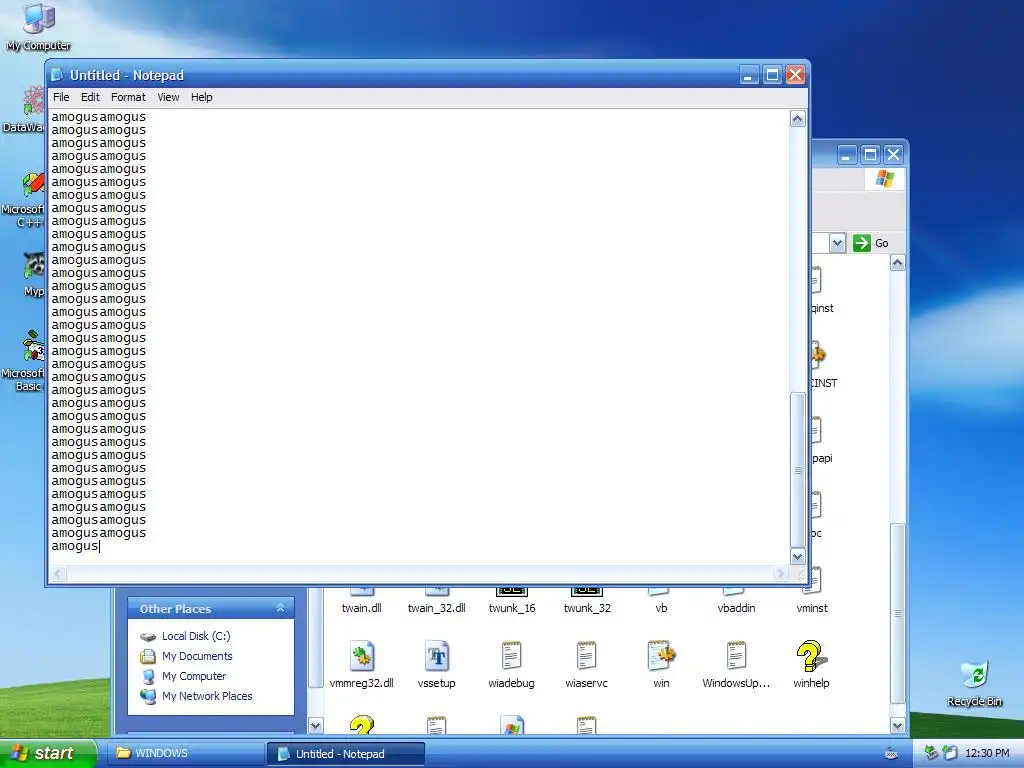1024x768 pixels.
Task: Open the Recycle Bin desktop icon
Action: point(974,675)
